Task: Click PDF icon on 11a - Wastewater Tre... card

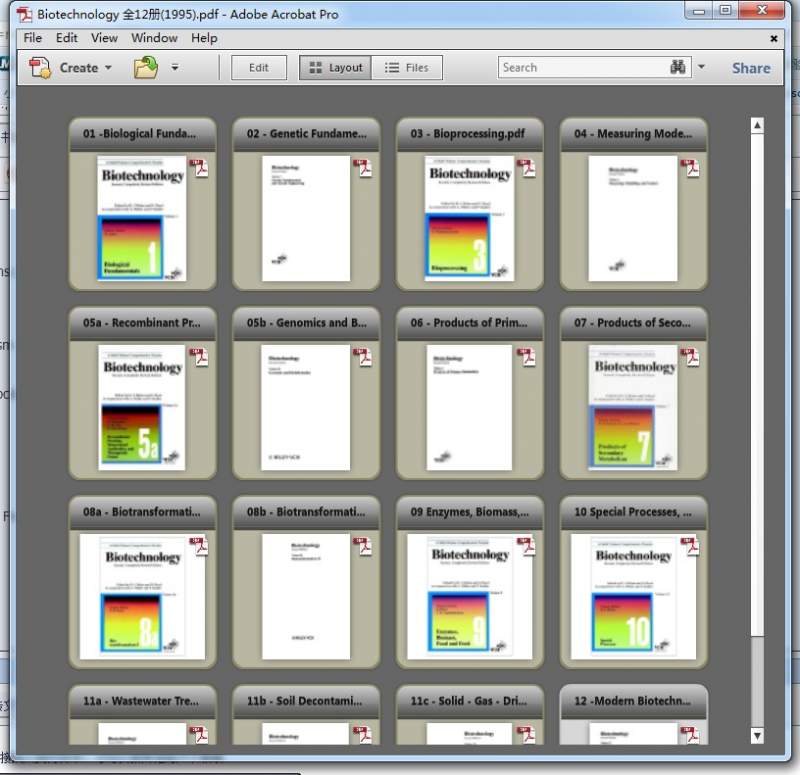Action: (x=199, y=735)
